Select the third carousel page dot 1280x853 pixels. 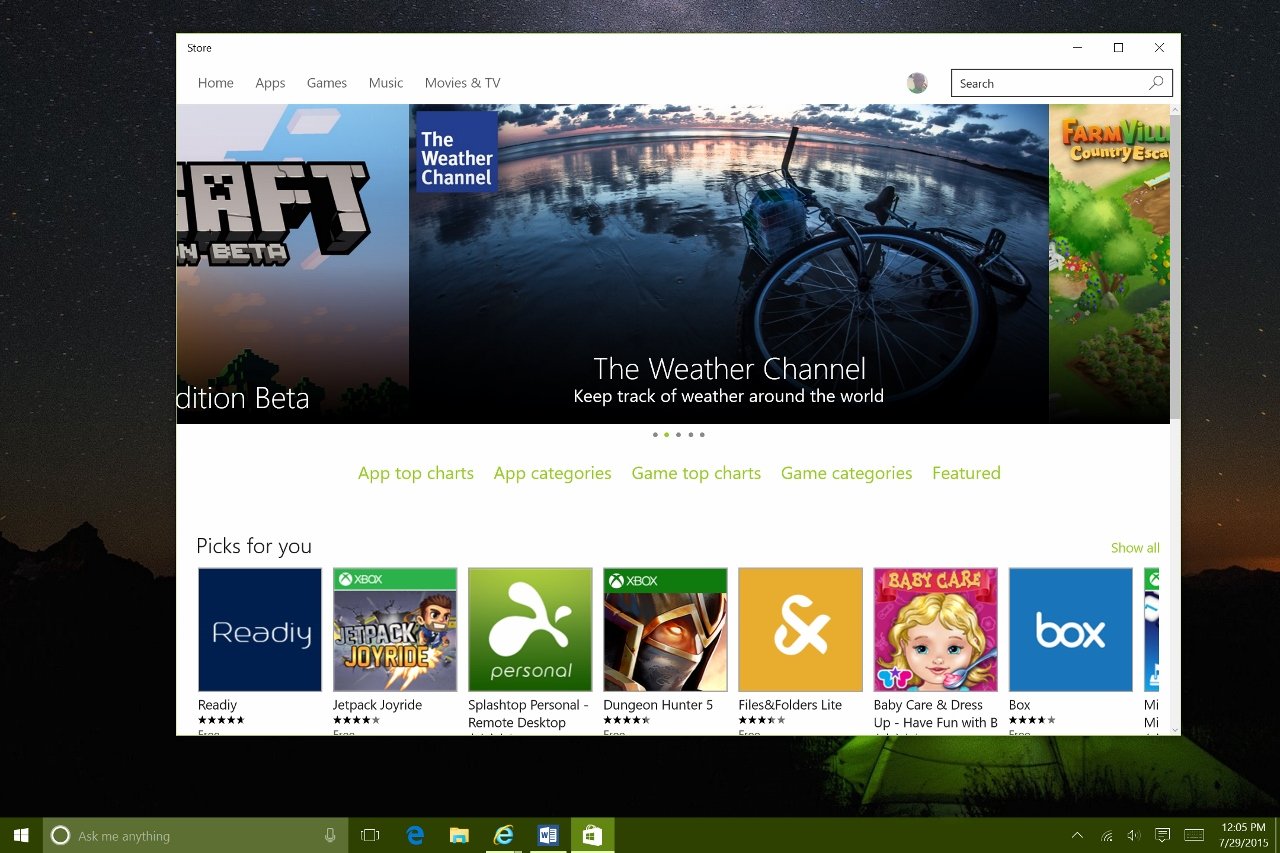pyautogui.click(x=679, y=435)
